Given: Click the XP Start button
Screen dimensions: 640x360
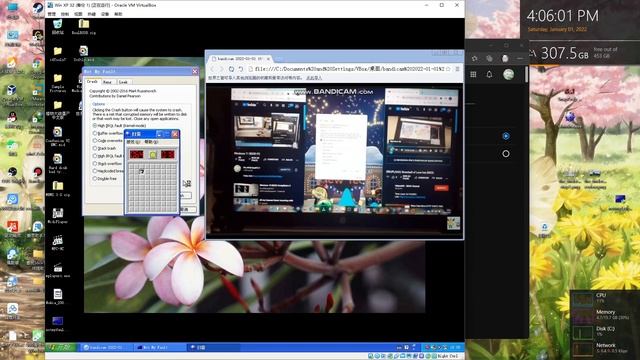Looking at the screenshot, I should 61,347.
